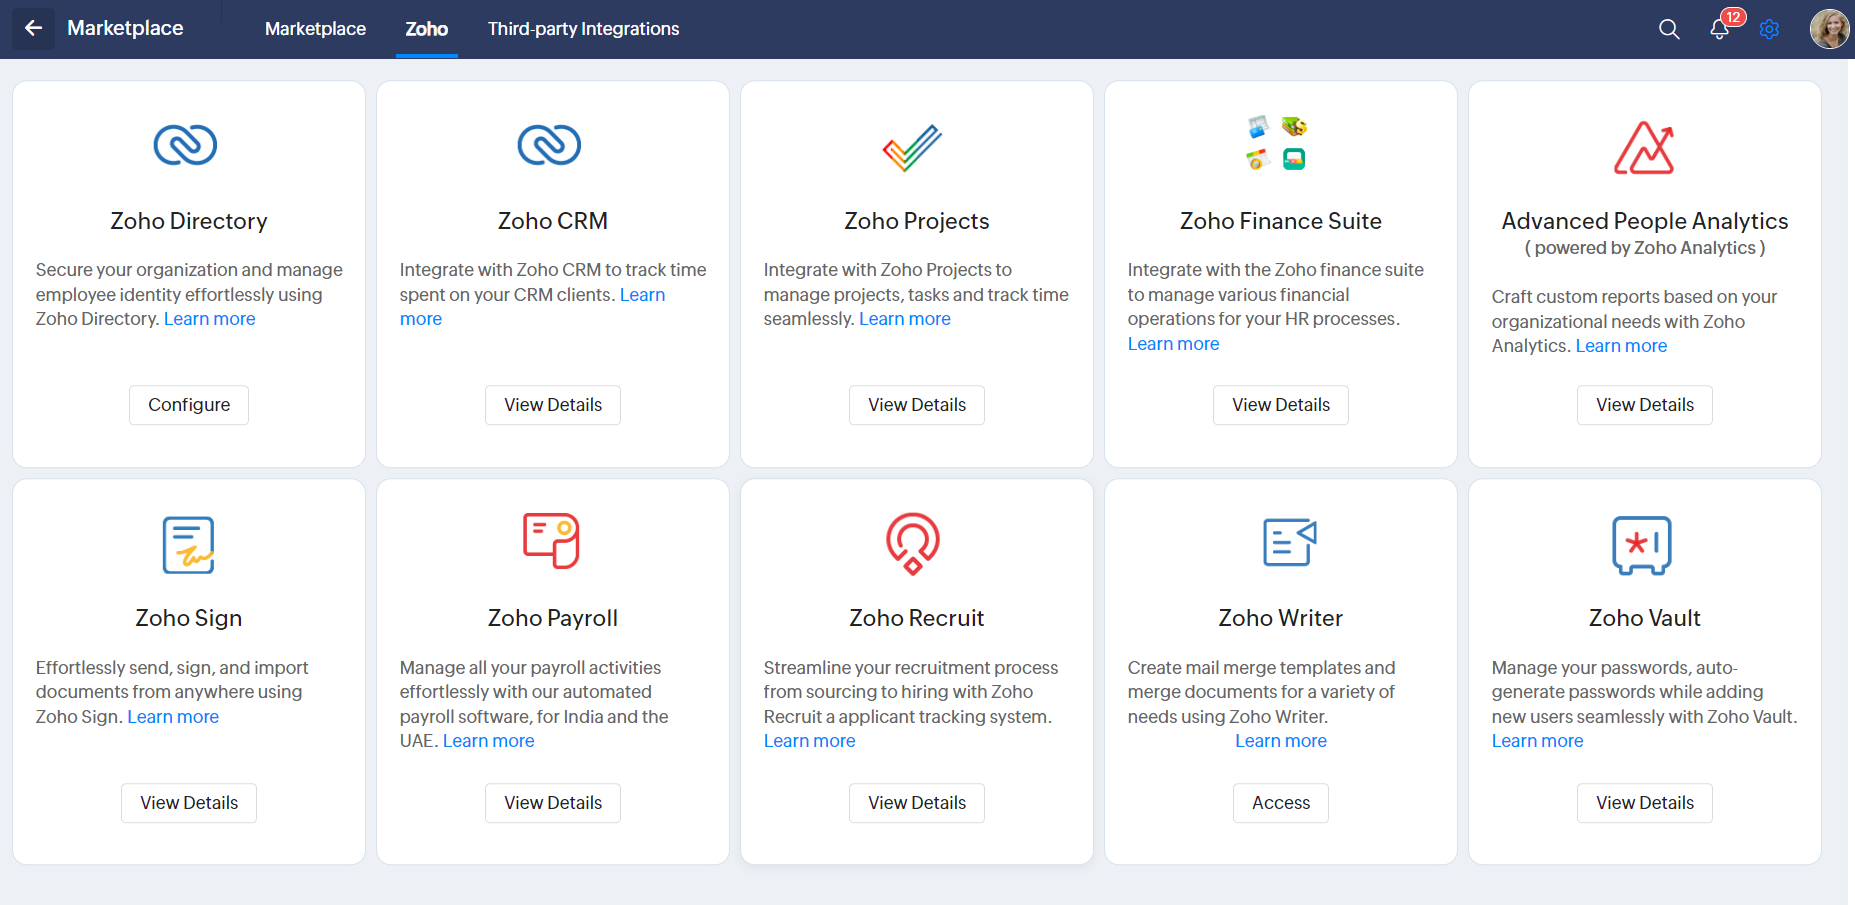Click the Access button for Zoho Writer
Screen dimensions: 1855x905
pyautogui.click(x=1281, y=803)
